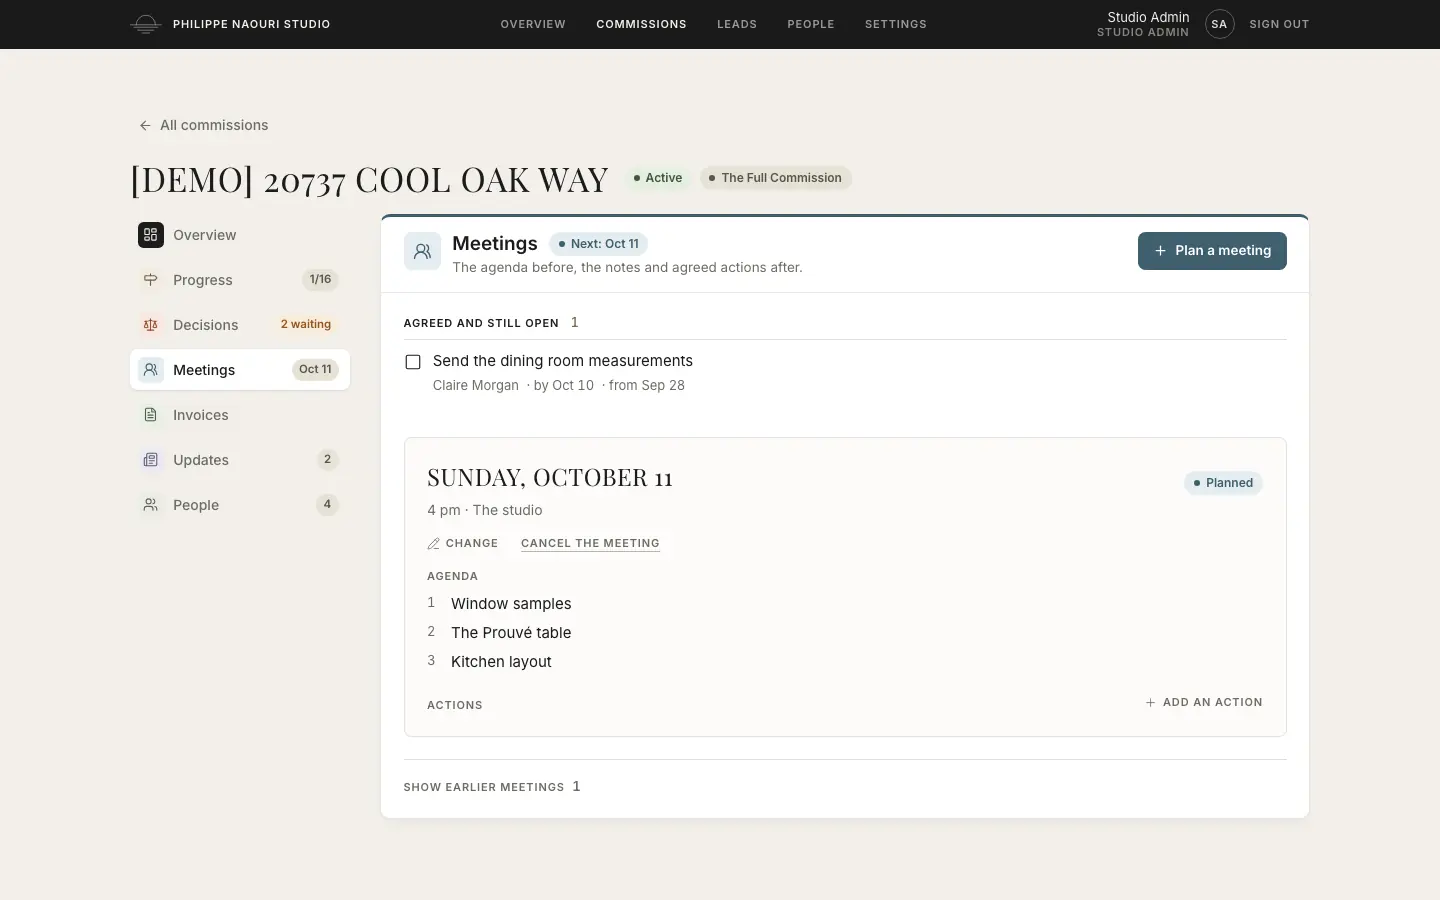Click the Claire Morgan assignee name
The image size is (1440, 900).
[x=476, y=386]
